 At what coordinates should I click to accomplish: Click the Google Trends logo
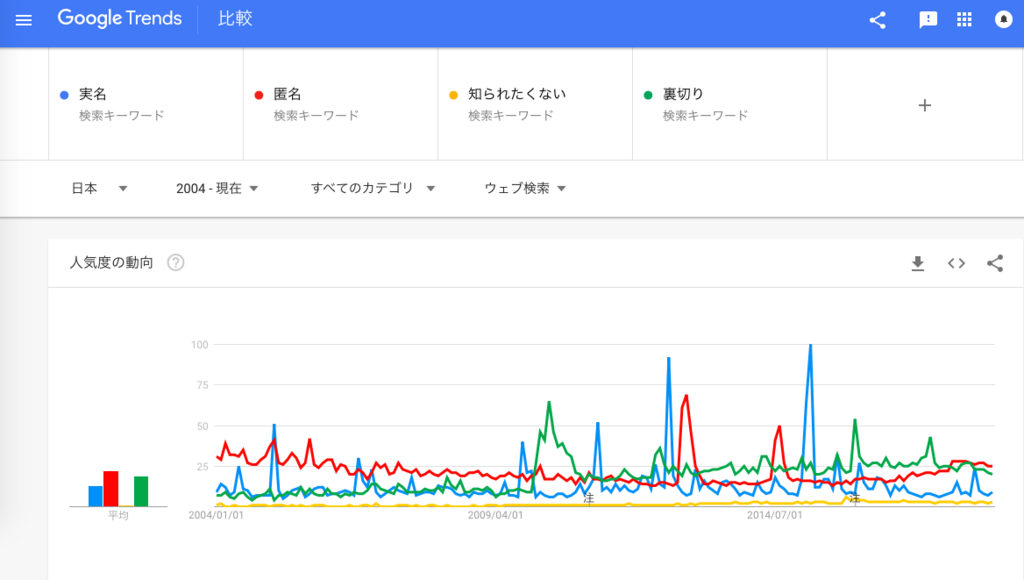click(x=119, y=18)
